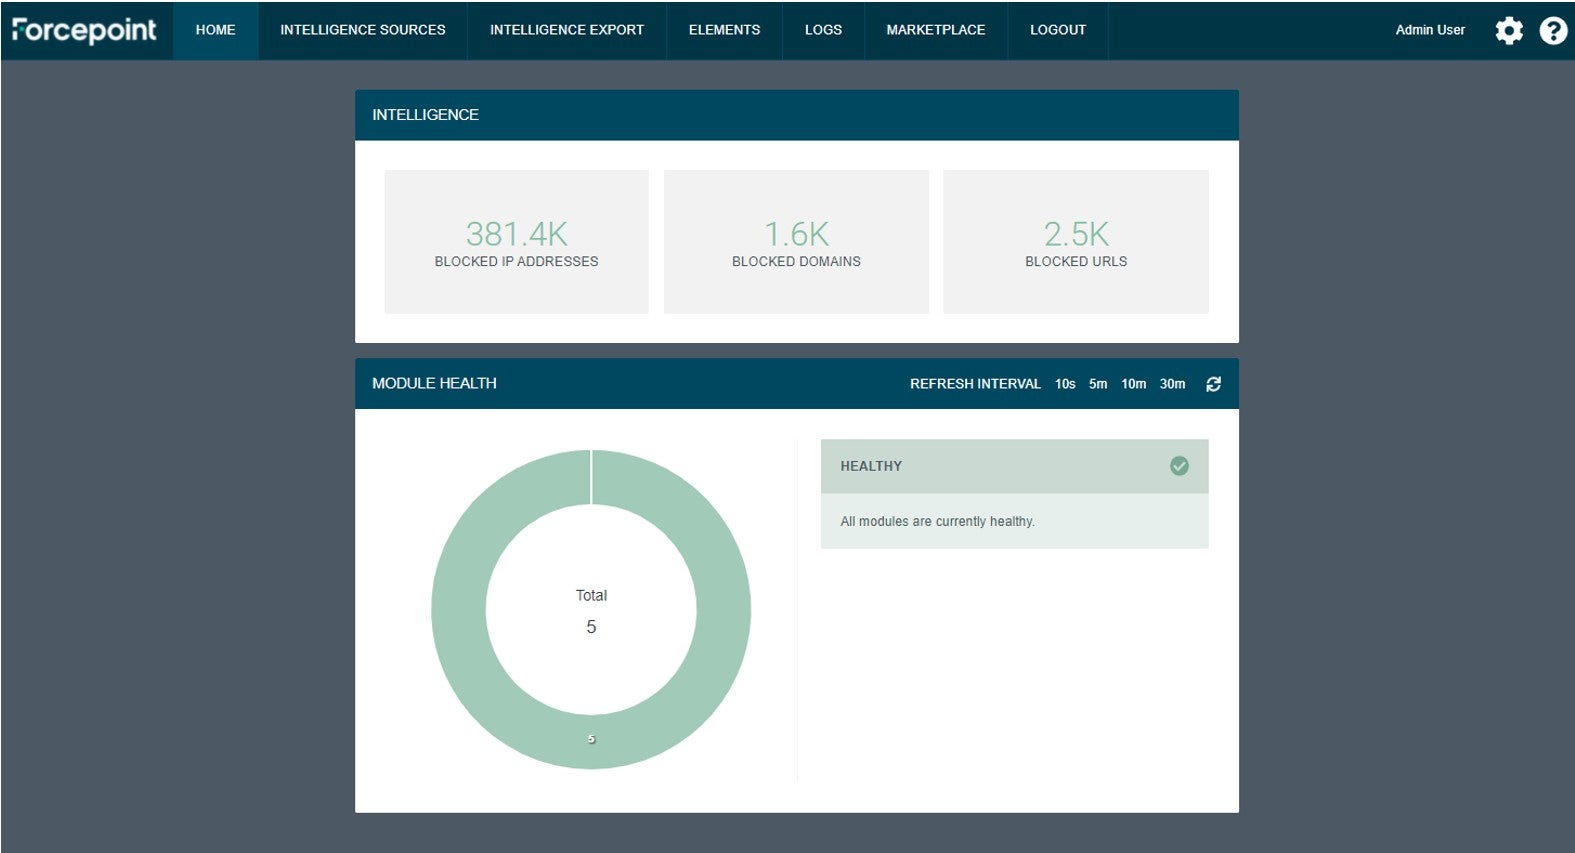Open the settings gear icon
Screen dimensions: 1575x853
pos(1508,31)
